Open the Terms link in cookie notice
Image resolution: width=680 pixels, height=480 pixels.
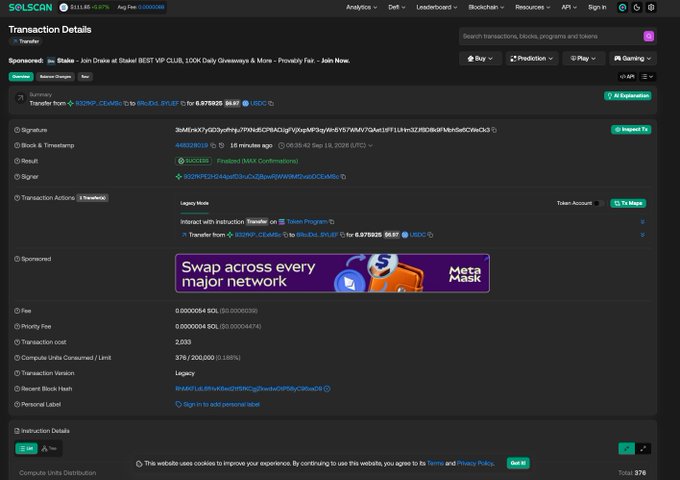[435, 464]
